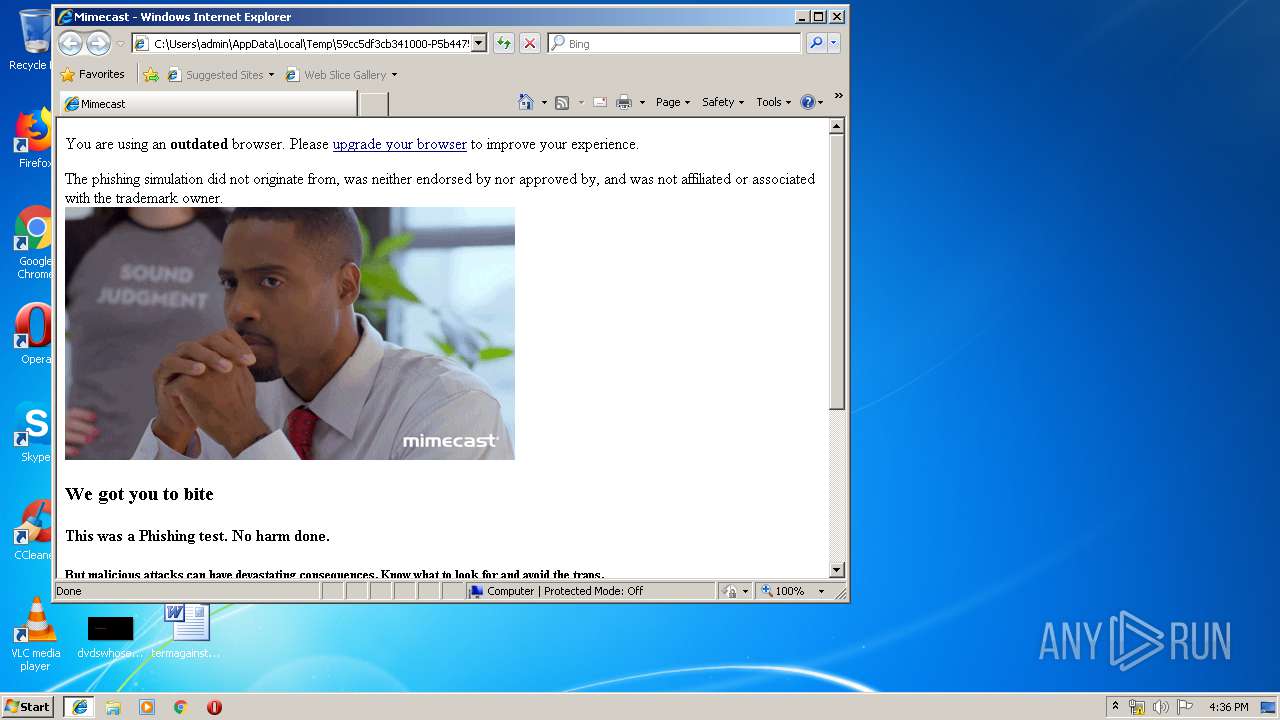Screen dimensions: 1280x720
Task: Stop loading with the red X icon
Action: pyautogui.click(x=530, y=43)
